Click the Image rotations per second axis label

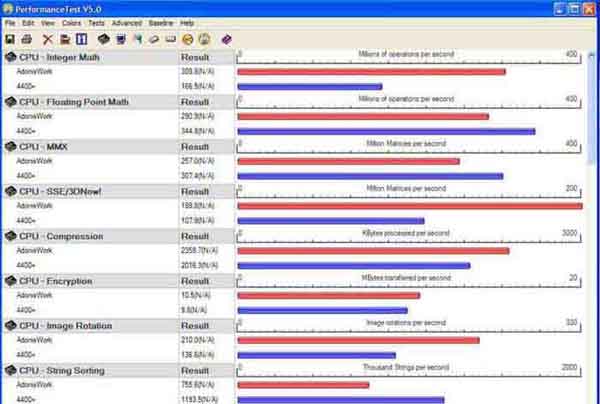click(406, 323)
